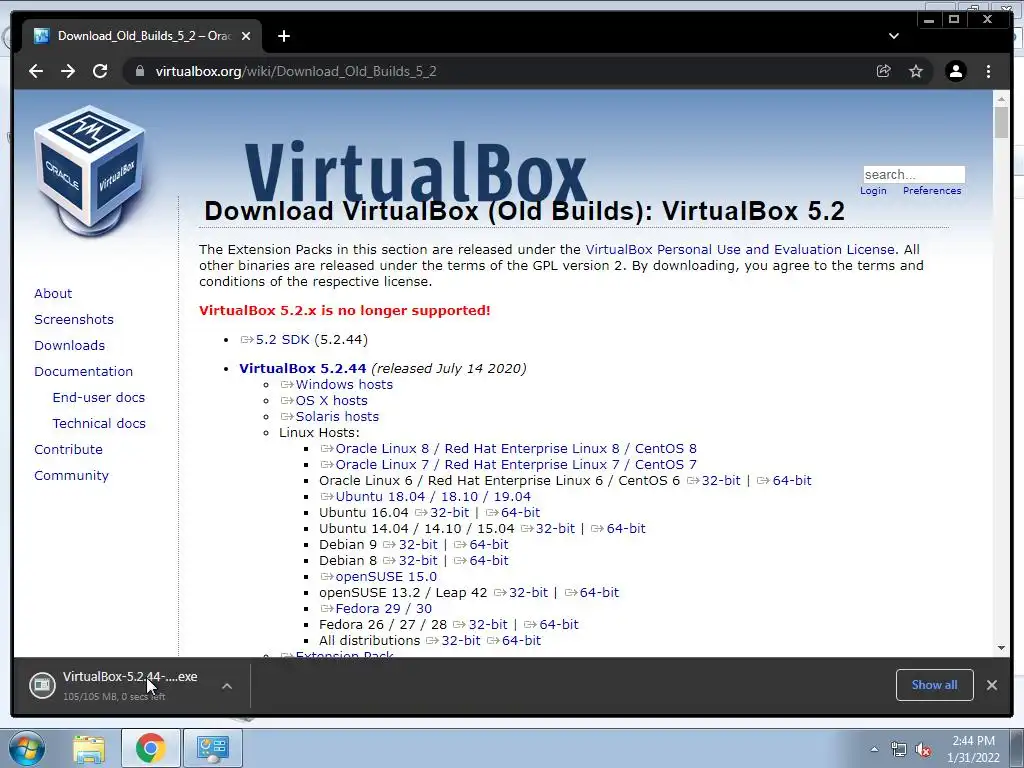Click the page vertical scrollbar thumb

tap(1001, 121)
